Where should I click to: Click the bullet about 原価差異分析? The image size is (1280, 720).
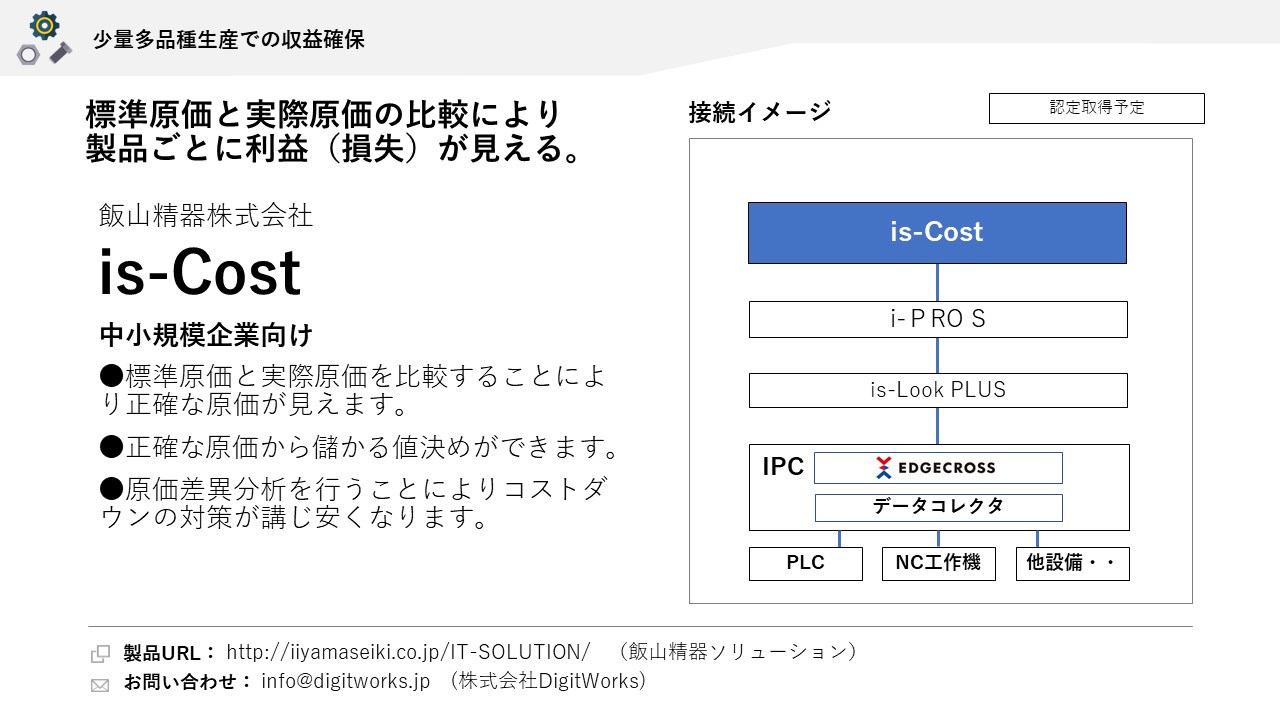(352, 504)
